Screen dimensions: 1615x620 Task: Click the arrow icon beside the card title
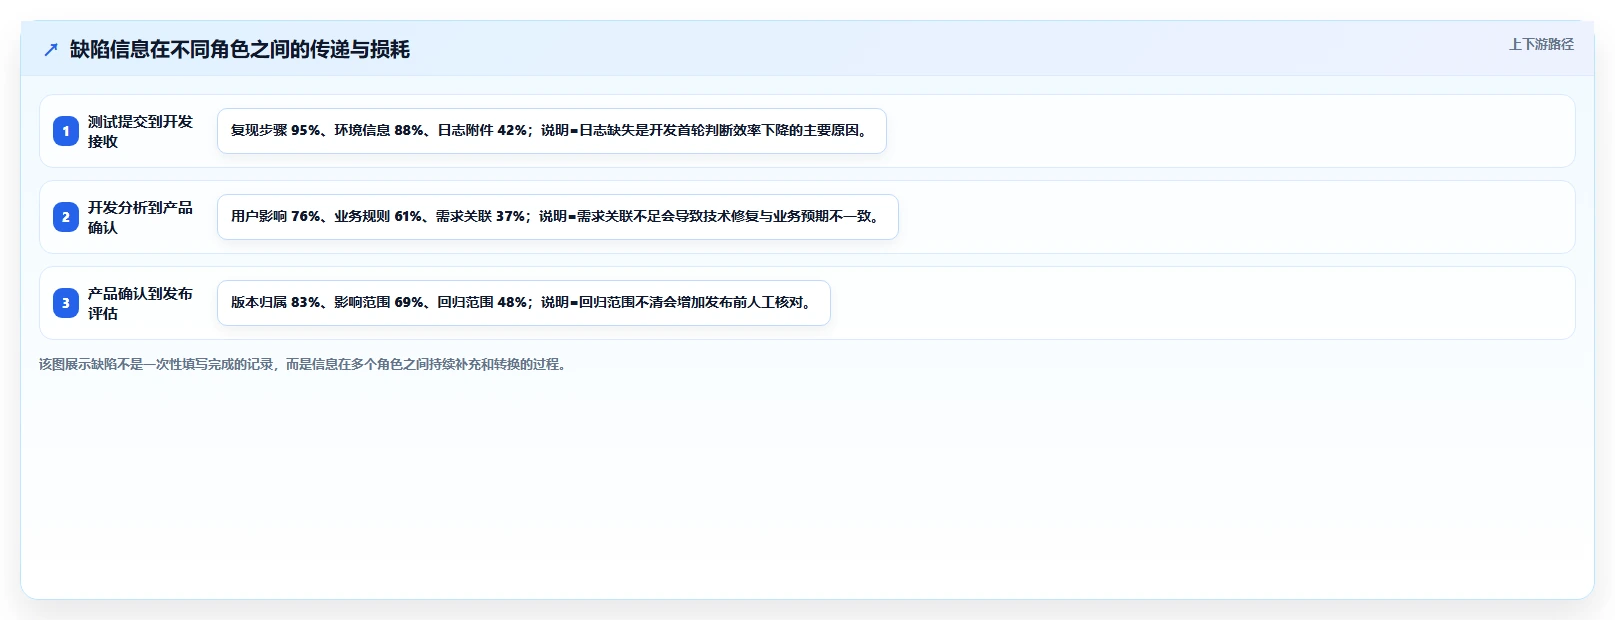51,49
